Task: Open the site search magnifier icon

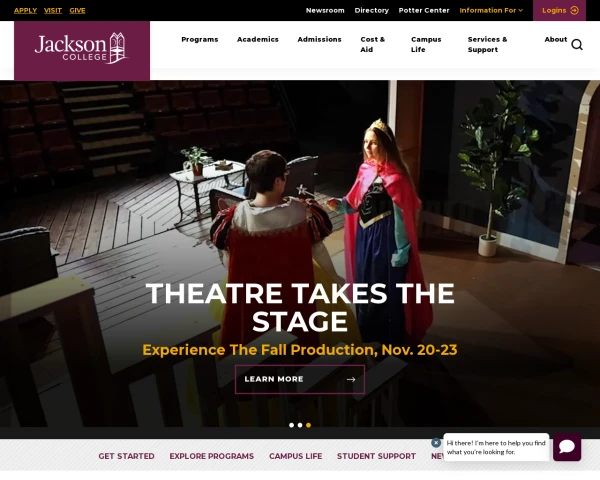Action: coord(577,45)
